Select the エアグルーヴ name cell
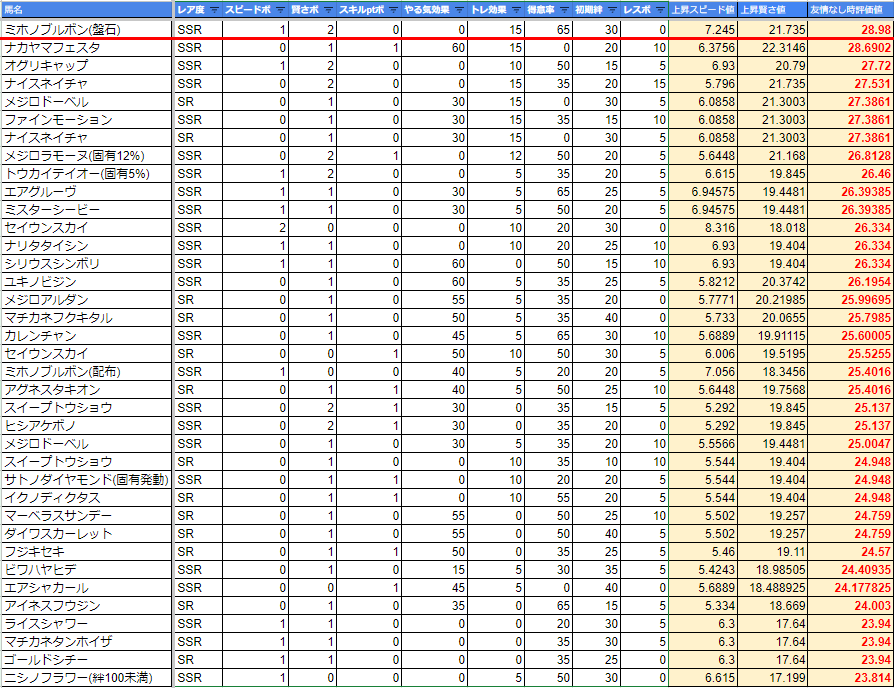 coord(86,192)
